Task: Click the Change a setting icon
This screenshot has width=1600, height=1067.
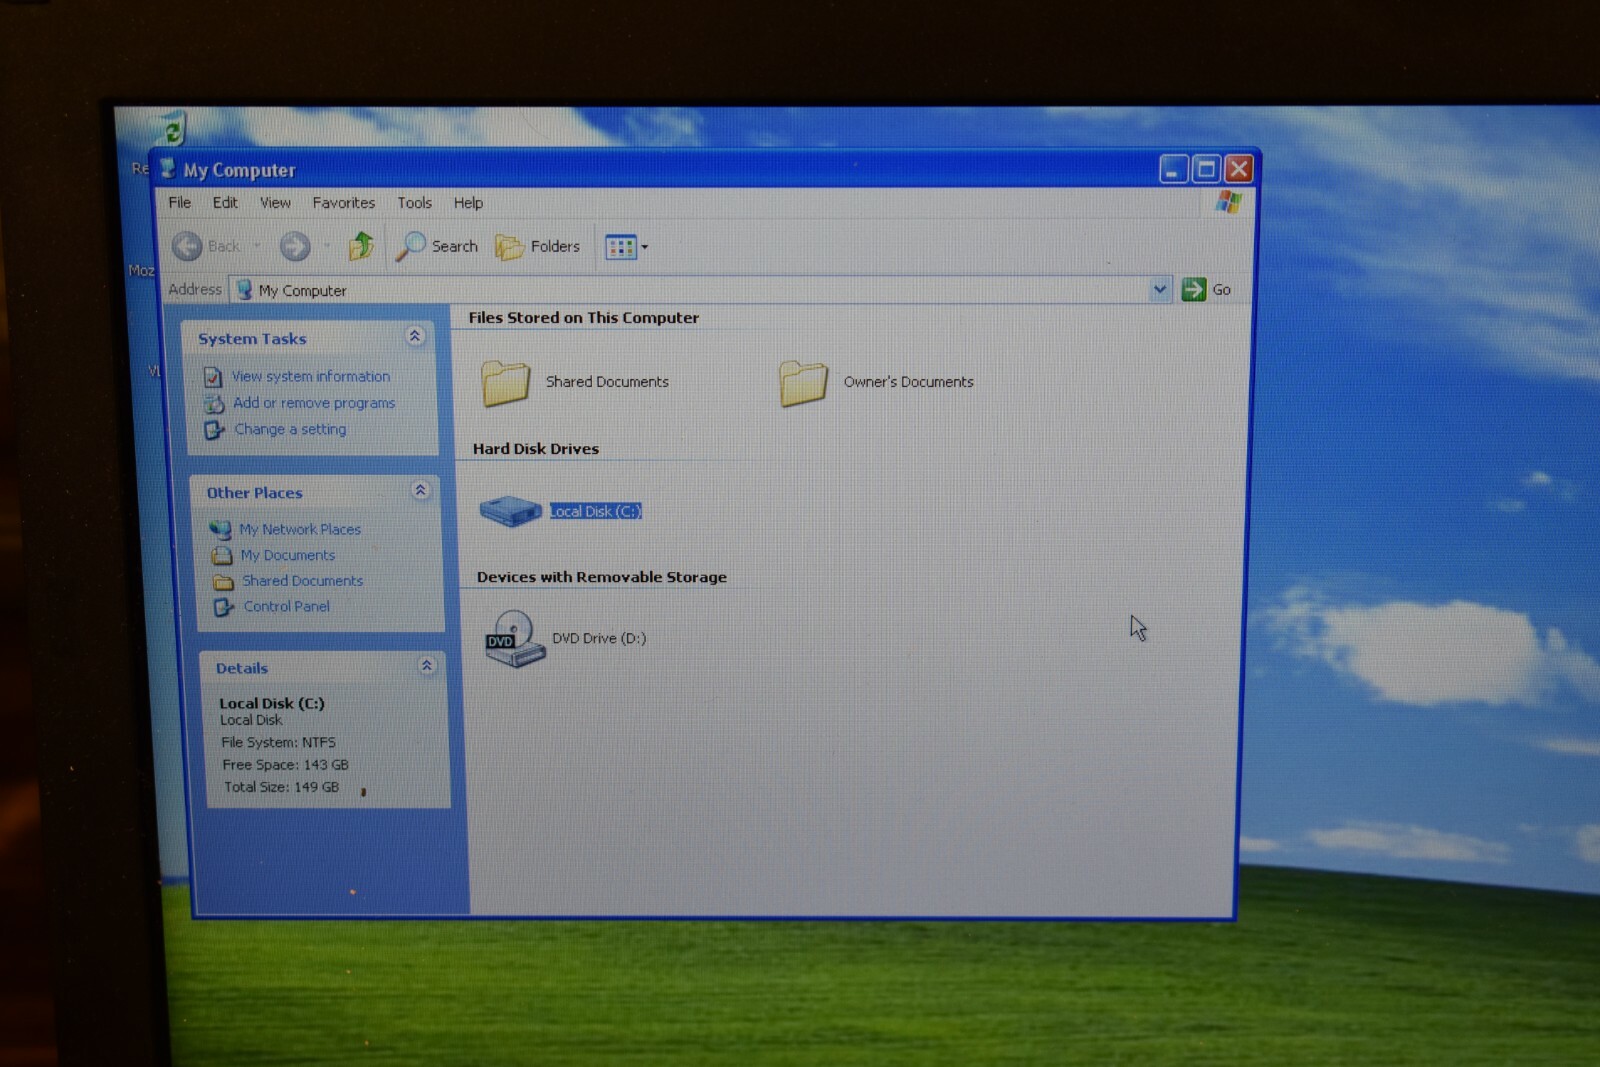Action: coord(215,430)
